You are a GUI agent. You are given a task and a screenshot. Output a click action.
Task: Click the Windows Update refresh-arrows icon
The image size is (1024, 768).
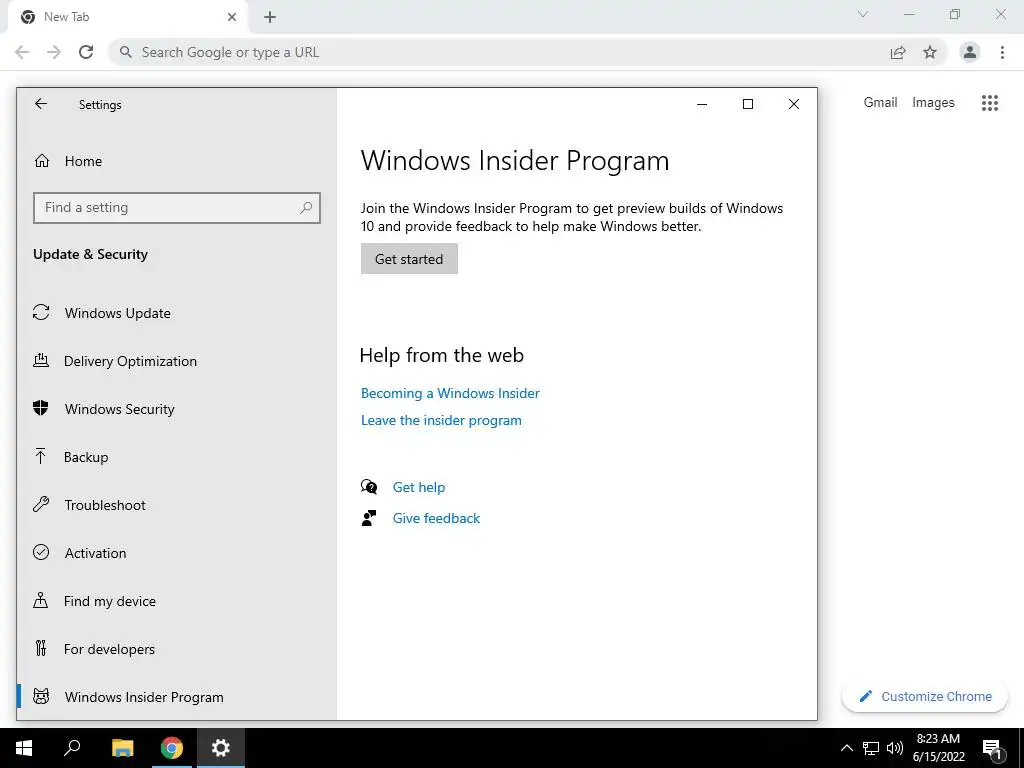click(x=41, y=313)
